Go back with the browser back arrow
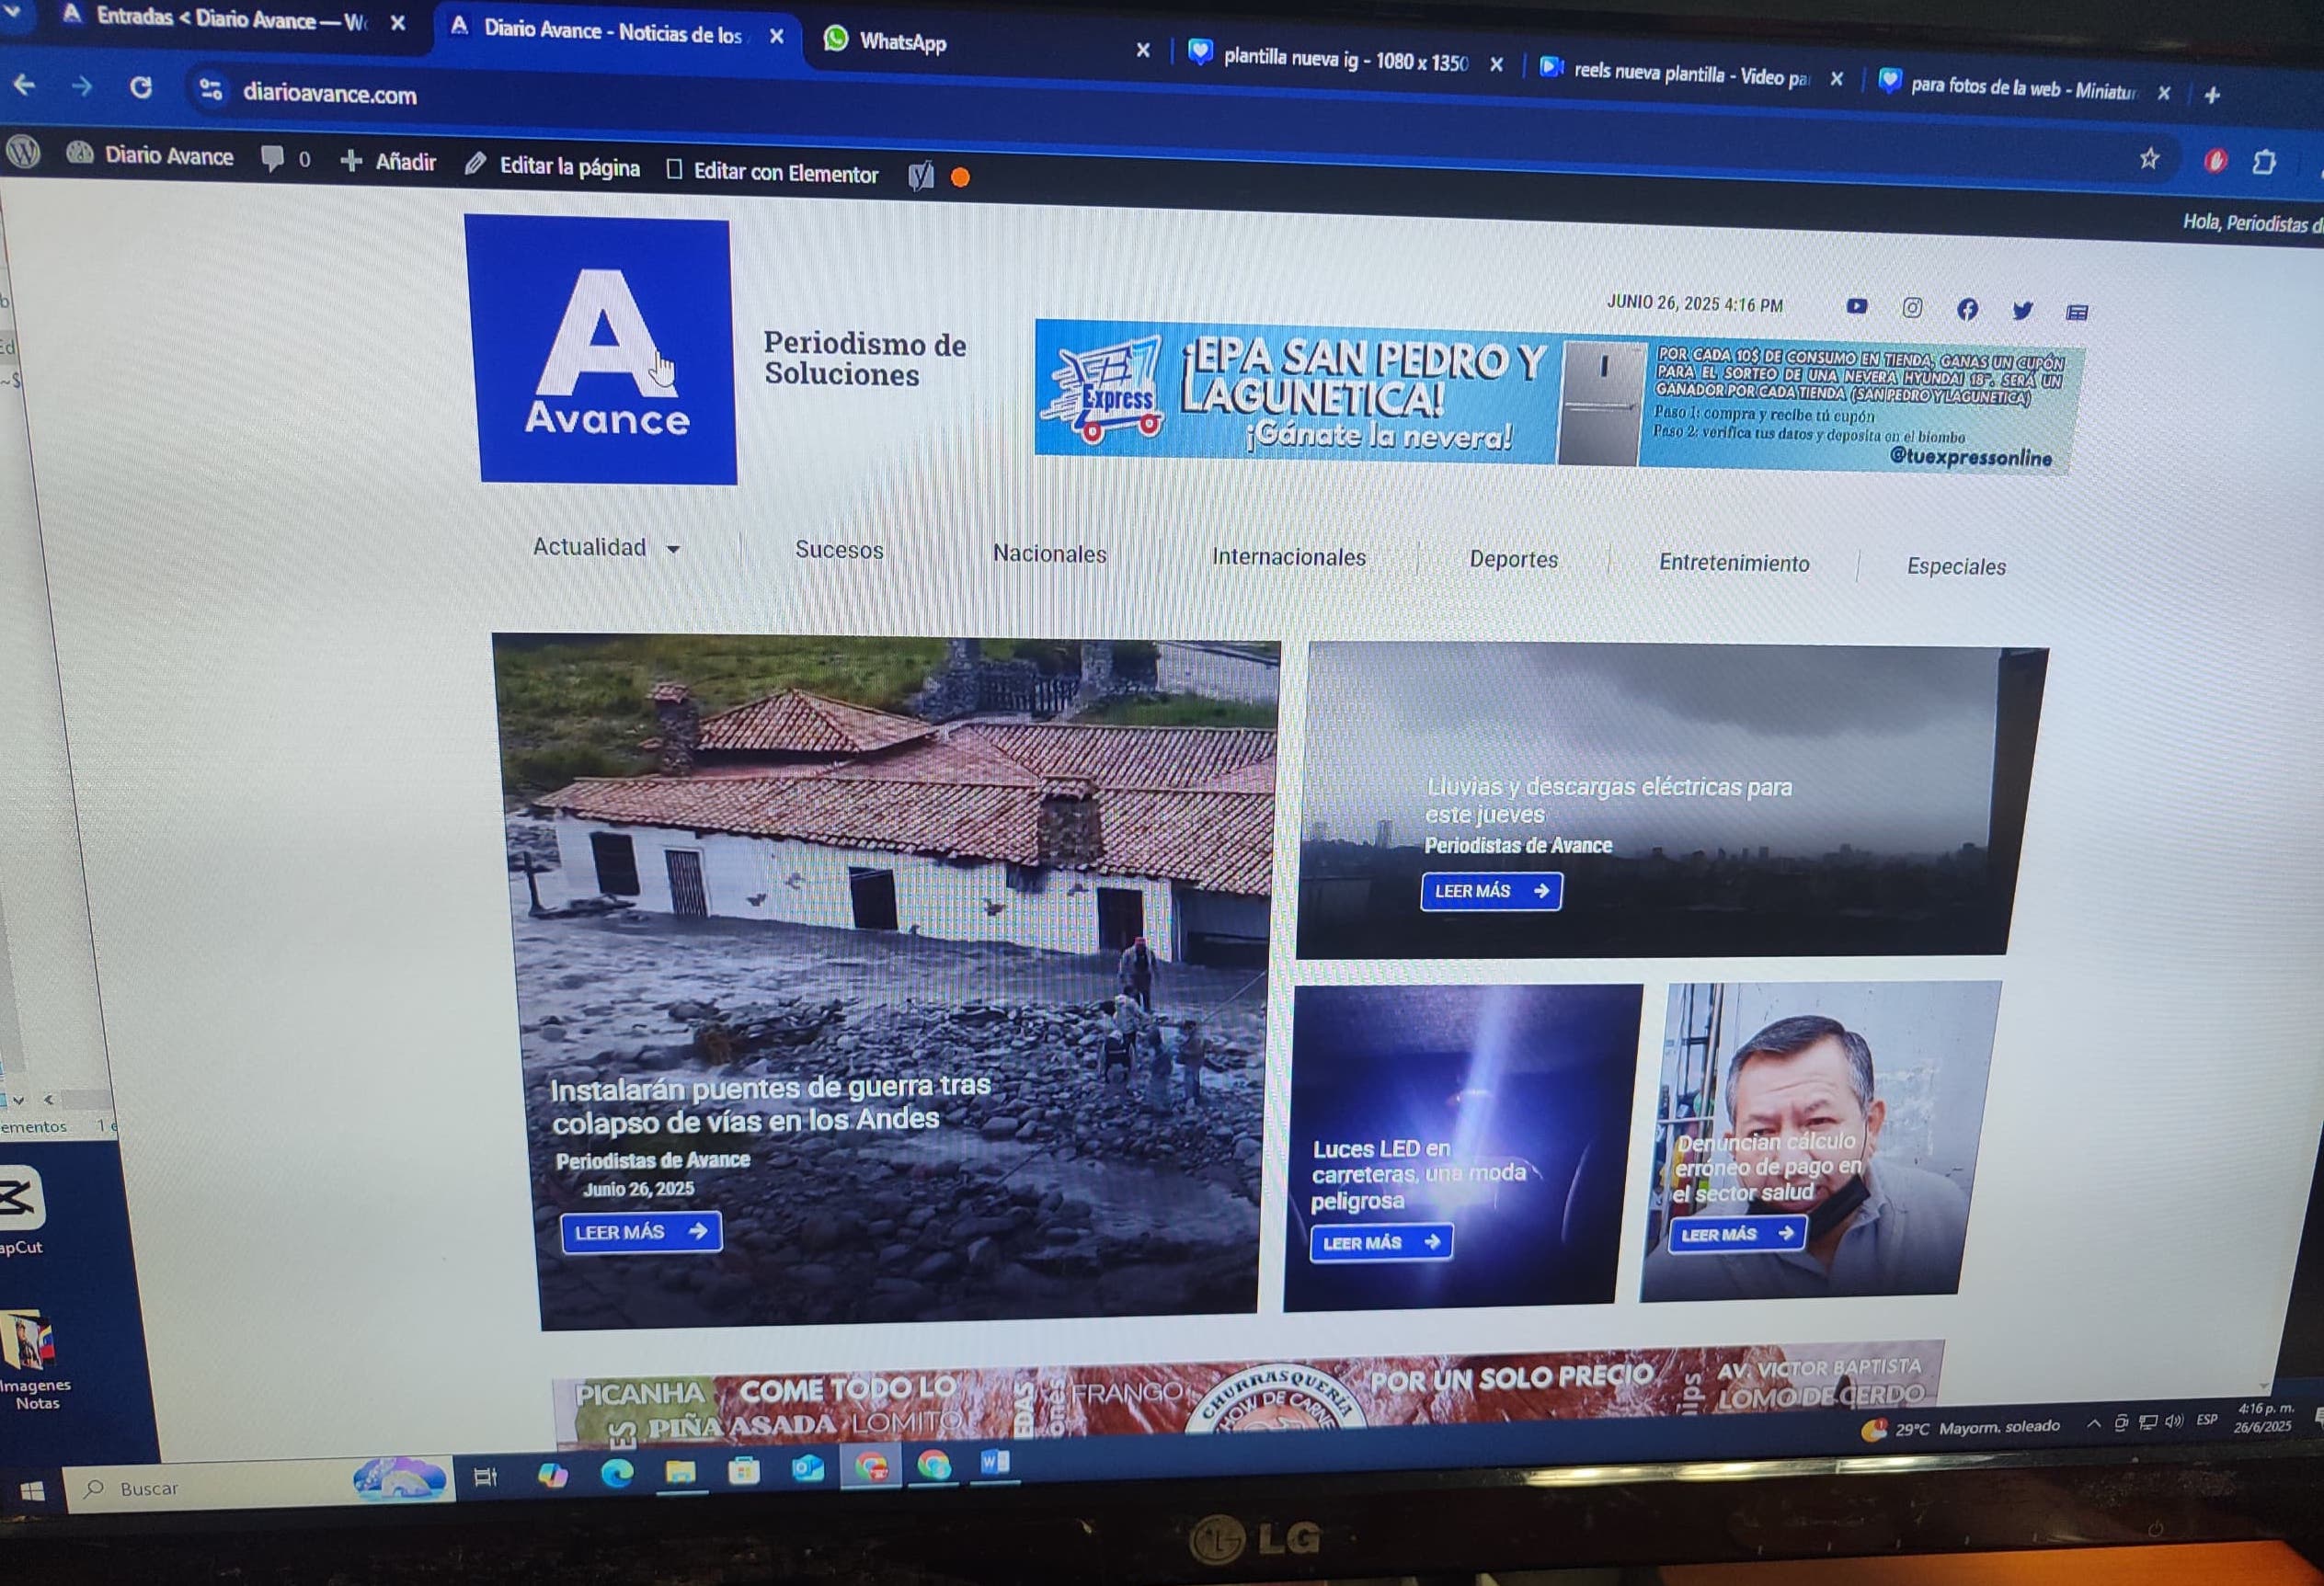The height and width of the screenshot is (1586, 2324). (x=24, y=85)
